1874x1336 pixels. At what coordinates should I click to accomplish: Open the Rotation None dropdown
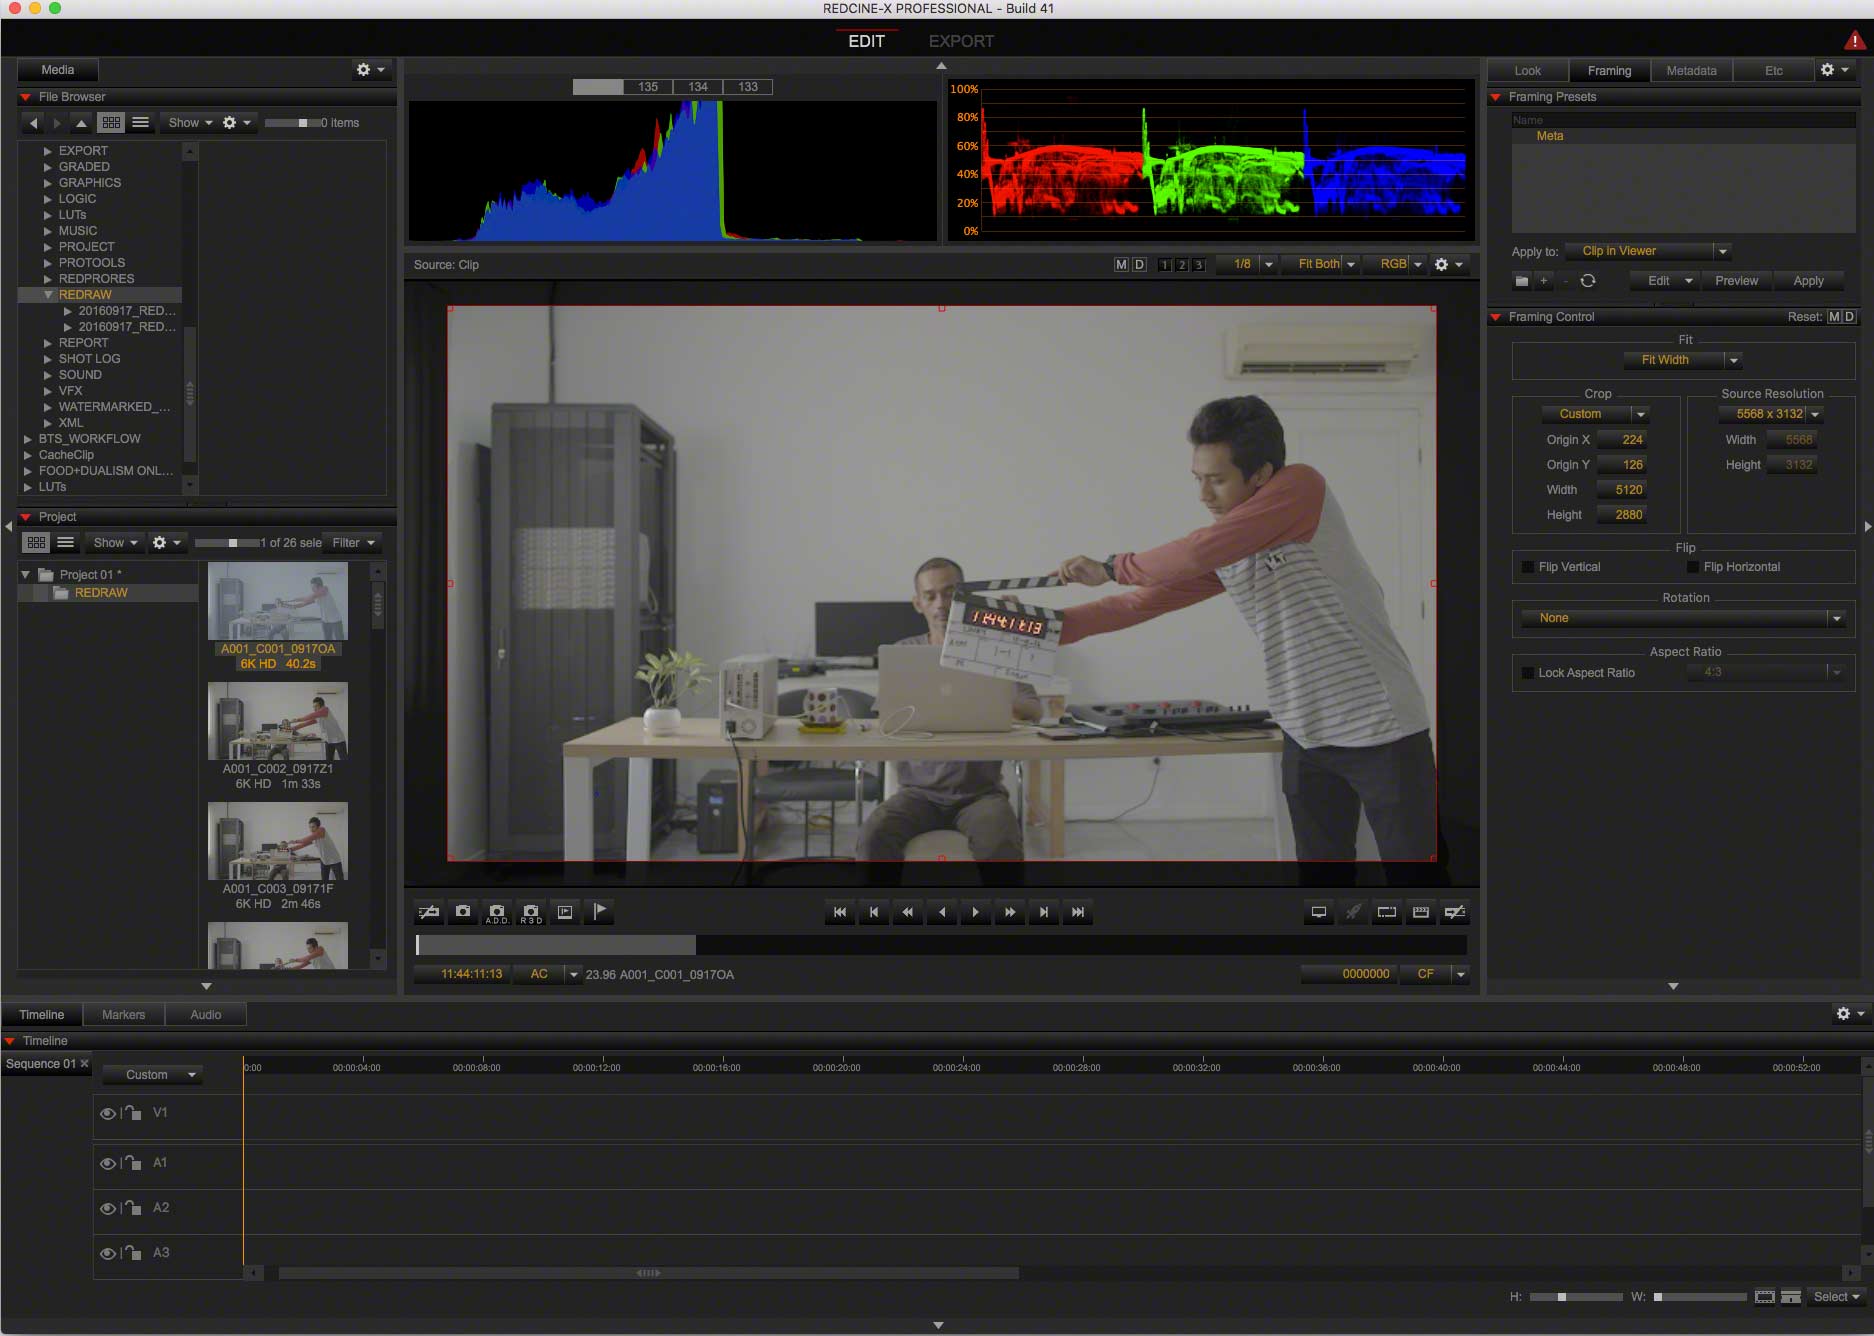[1683, 618]
